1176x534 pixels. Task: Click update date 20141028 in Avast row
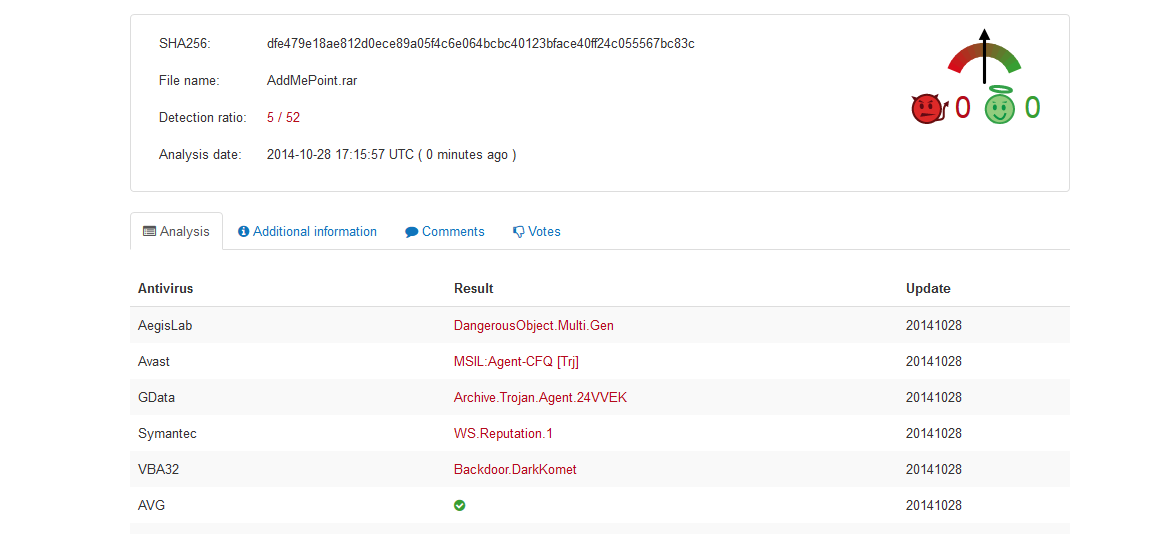coord(934,361)
